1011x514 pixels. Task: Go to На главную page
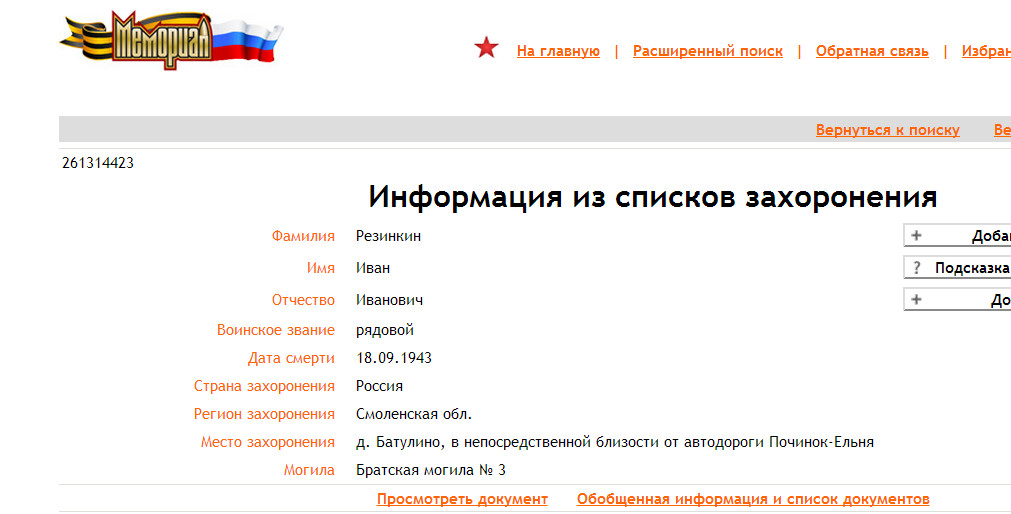click(558, 51)
